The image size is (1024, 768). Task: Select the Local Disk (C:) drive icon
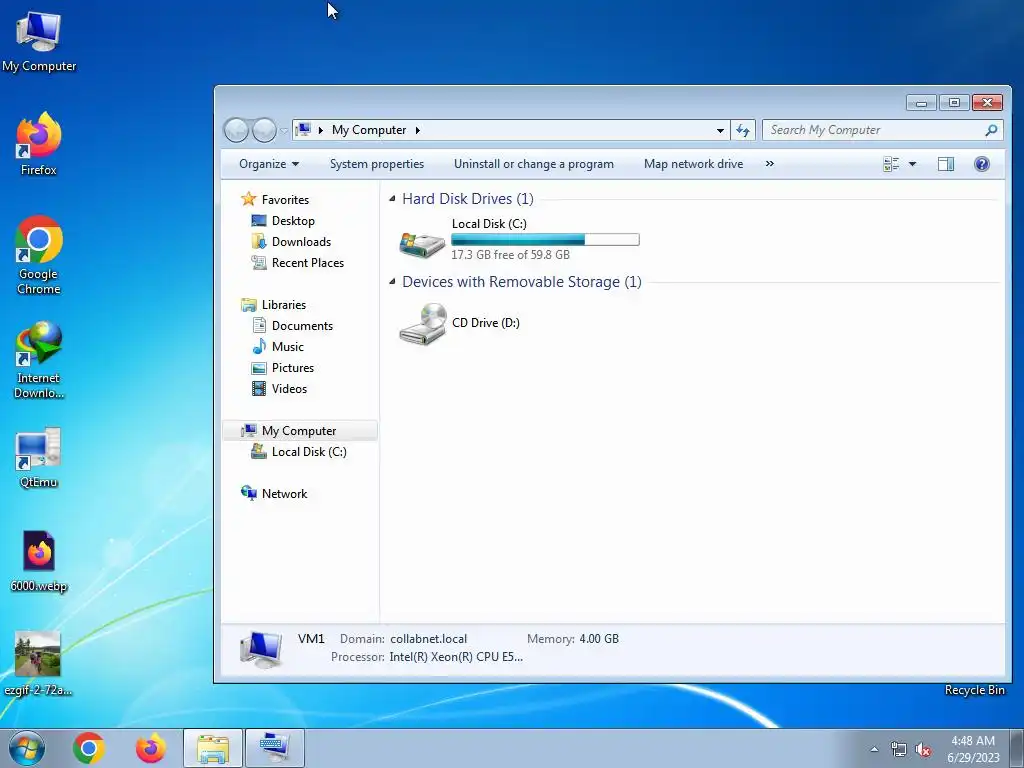tap(422, 244)
